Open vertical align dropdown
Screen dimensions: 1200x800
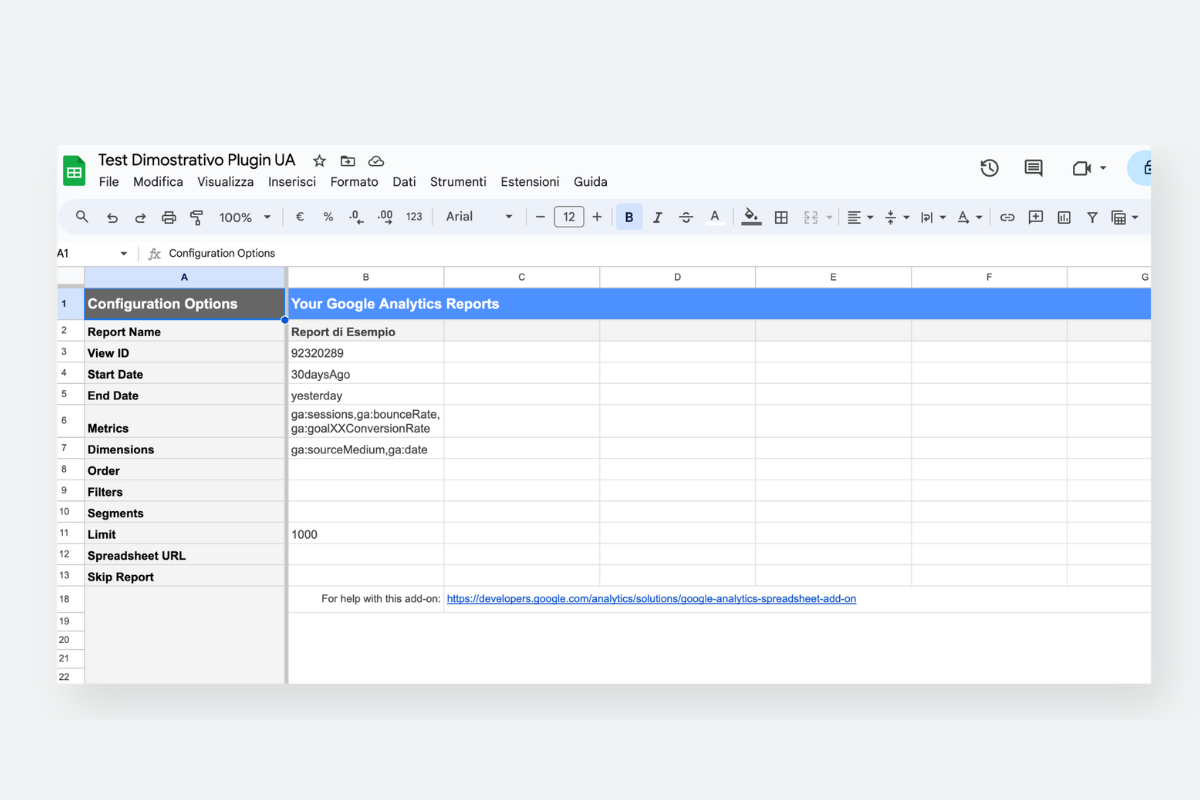point(897,217)
